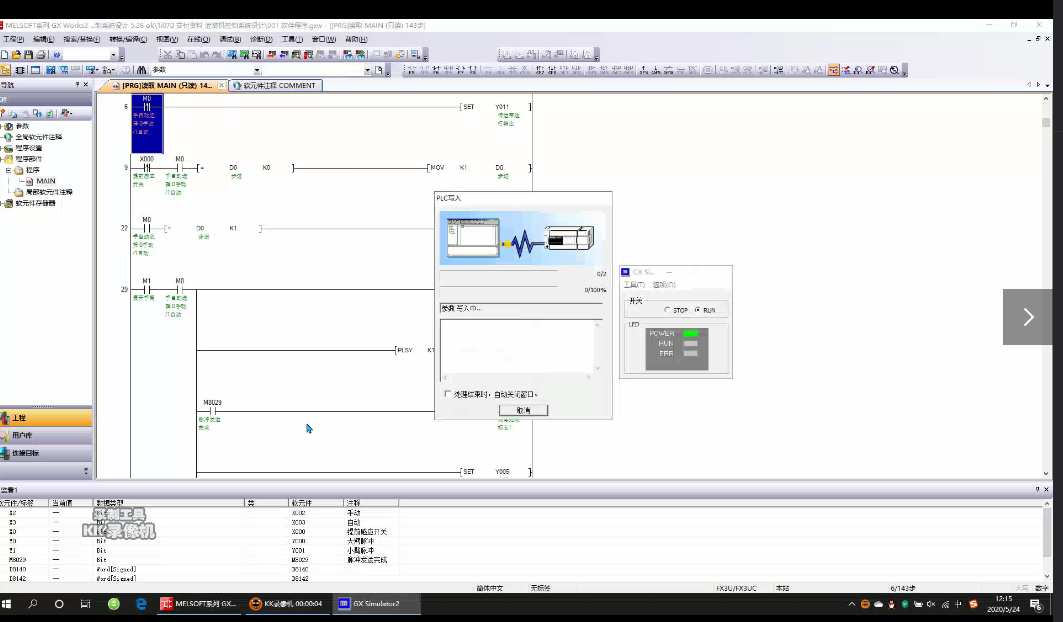This screenshot has height=622, width=1063.
Task: Click the MELSOFT GX Works2 taskbar button
Action: (x=198, y=604)
